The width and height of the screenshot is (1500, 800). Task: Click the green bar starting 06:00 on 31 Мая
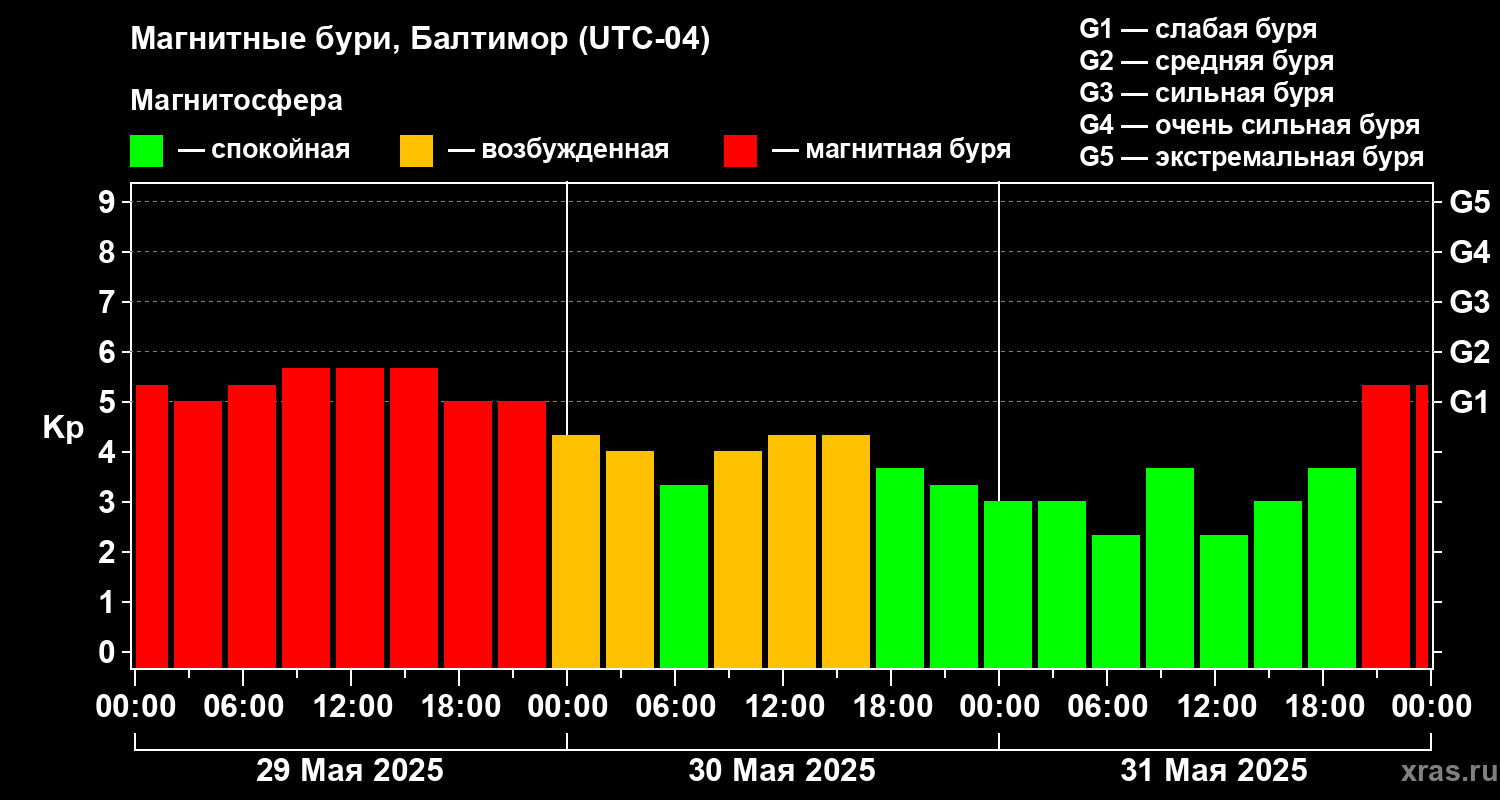pos(1116,601)
